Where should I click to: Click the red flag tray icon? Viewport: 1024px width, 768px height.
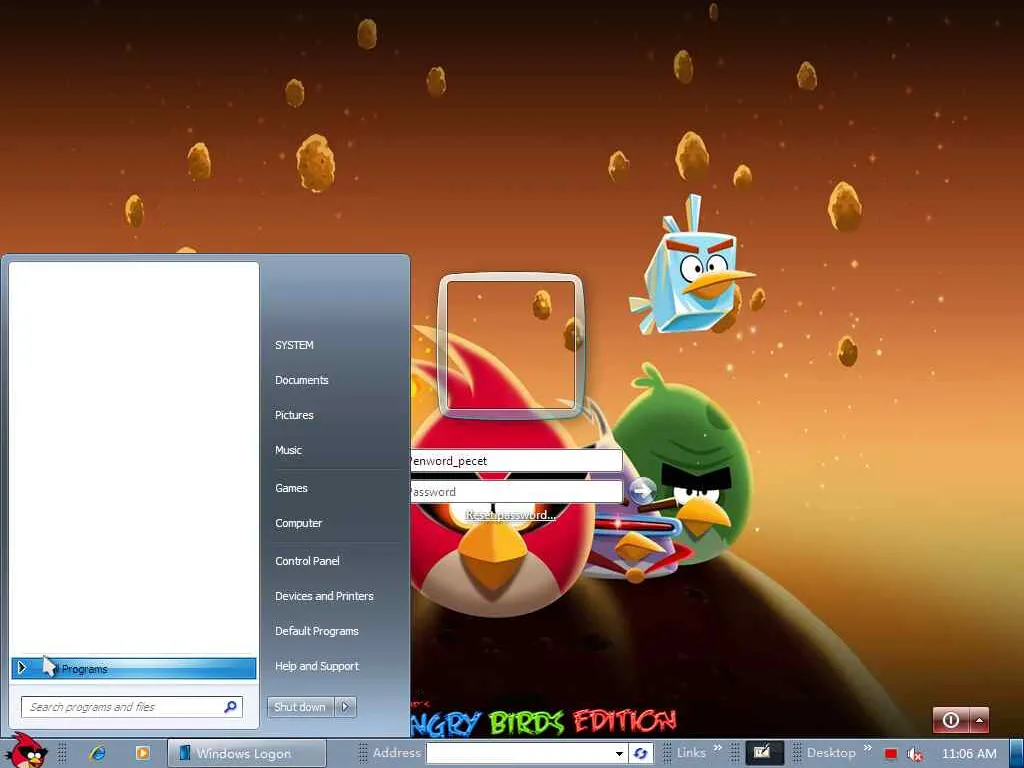[891, 754]
